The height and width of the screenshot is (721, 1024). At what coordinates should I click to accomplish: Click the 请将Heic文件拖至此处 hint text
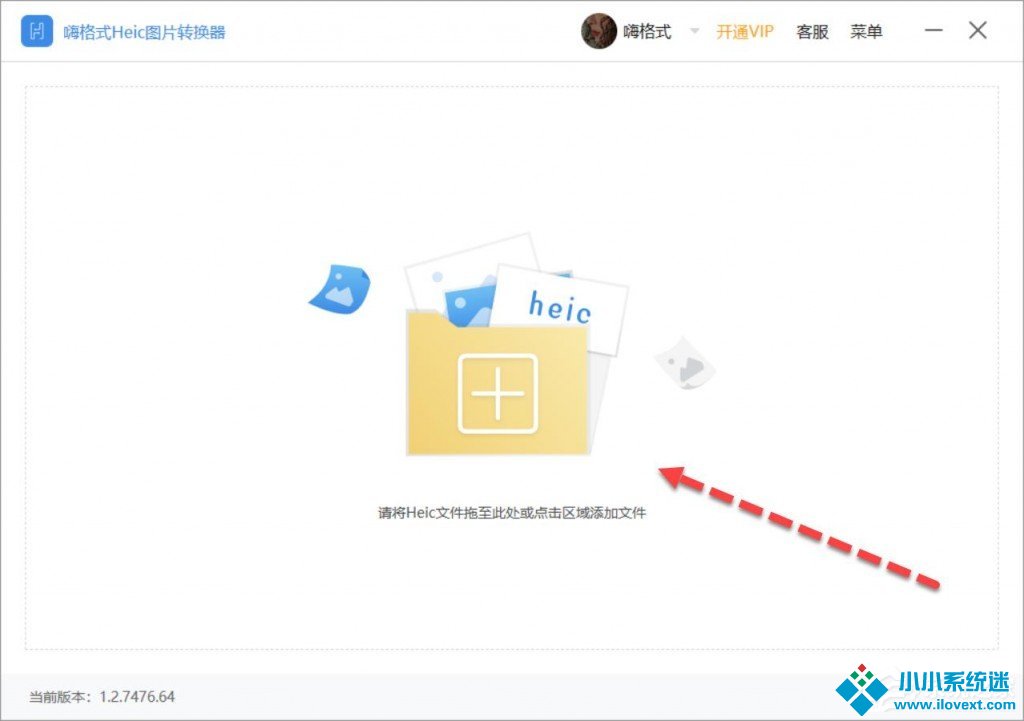511,513
